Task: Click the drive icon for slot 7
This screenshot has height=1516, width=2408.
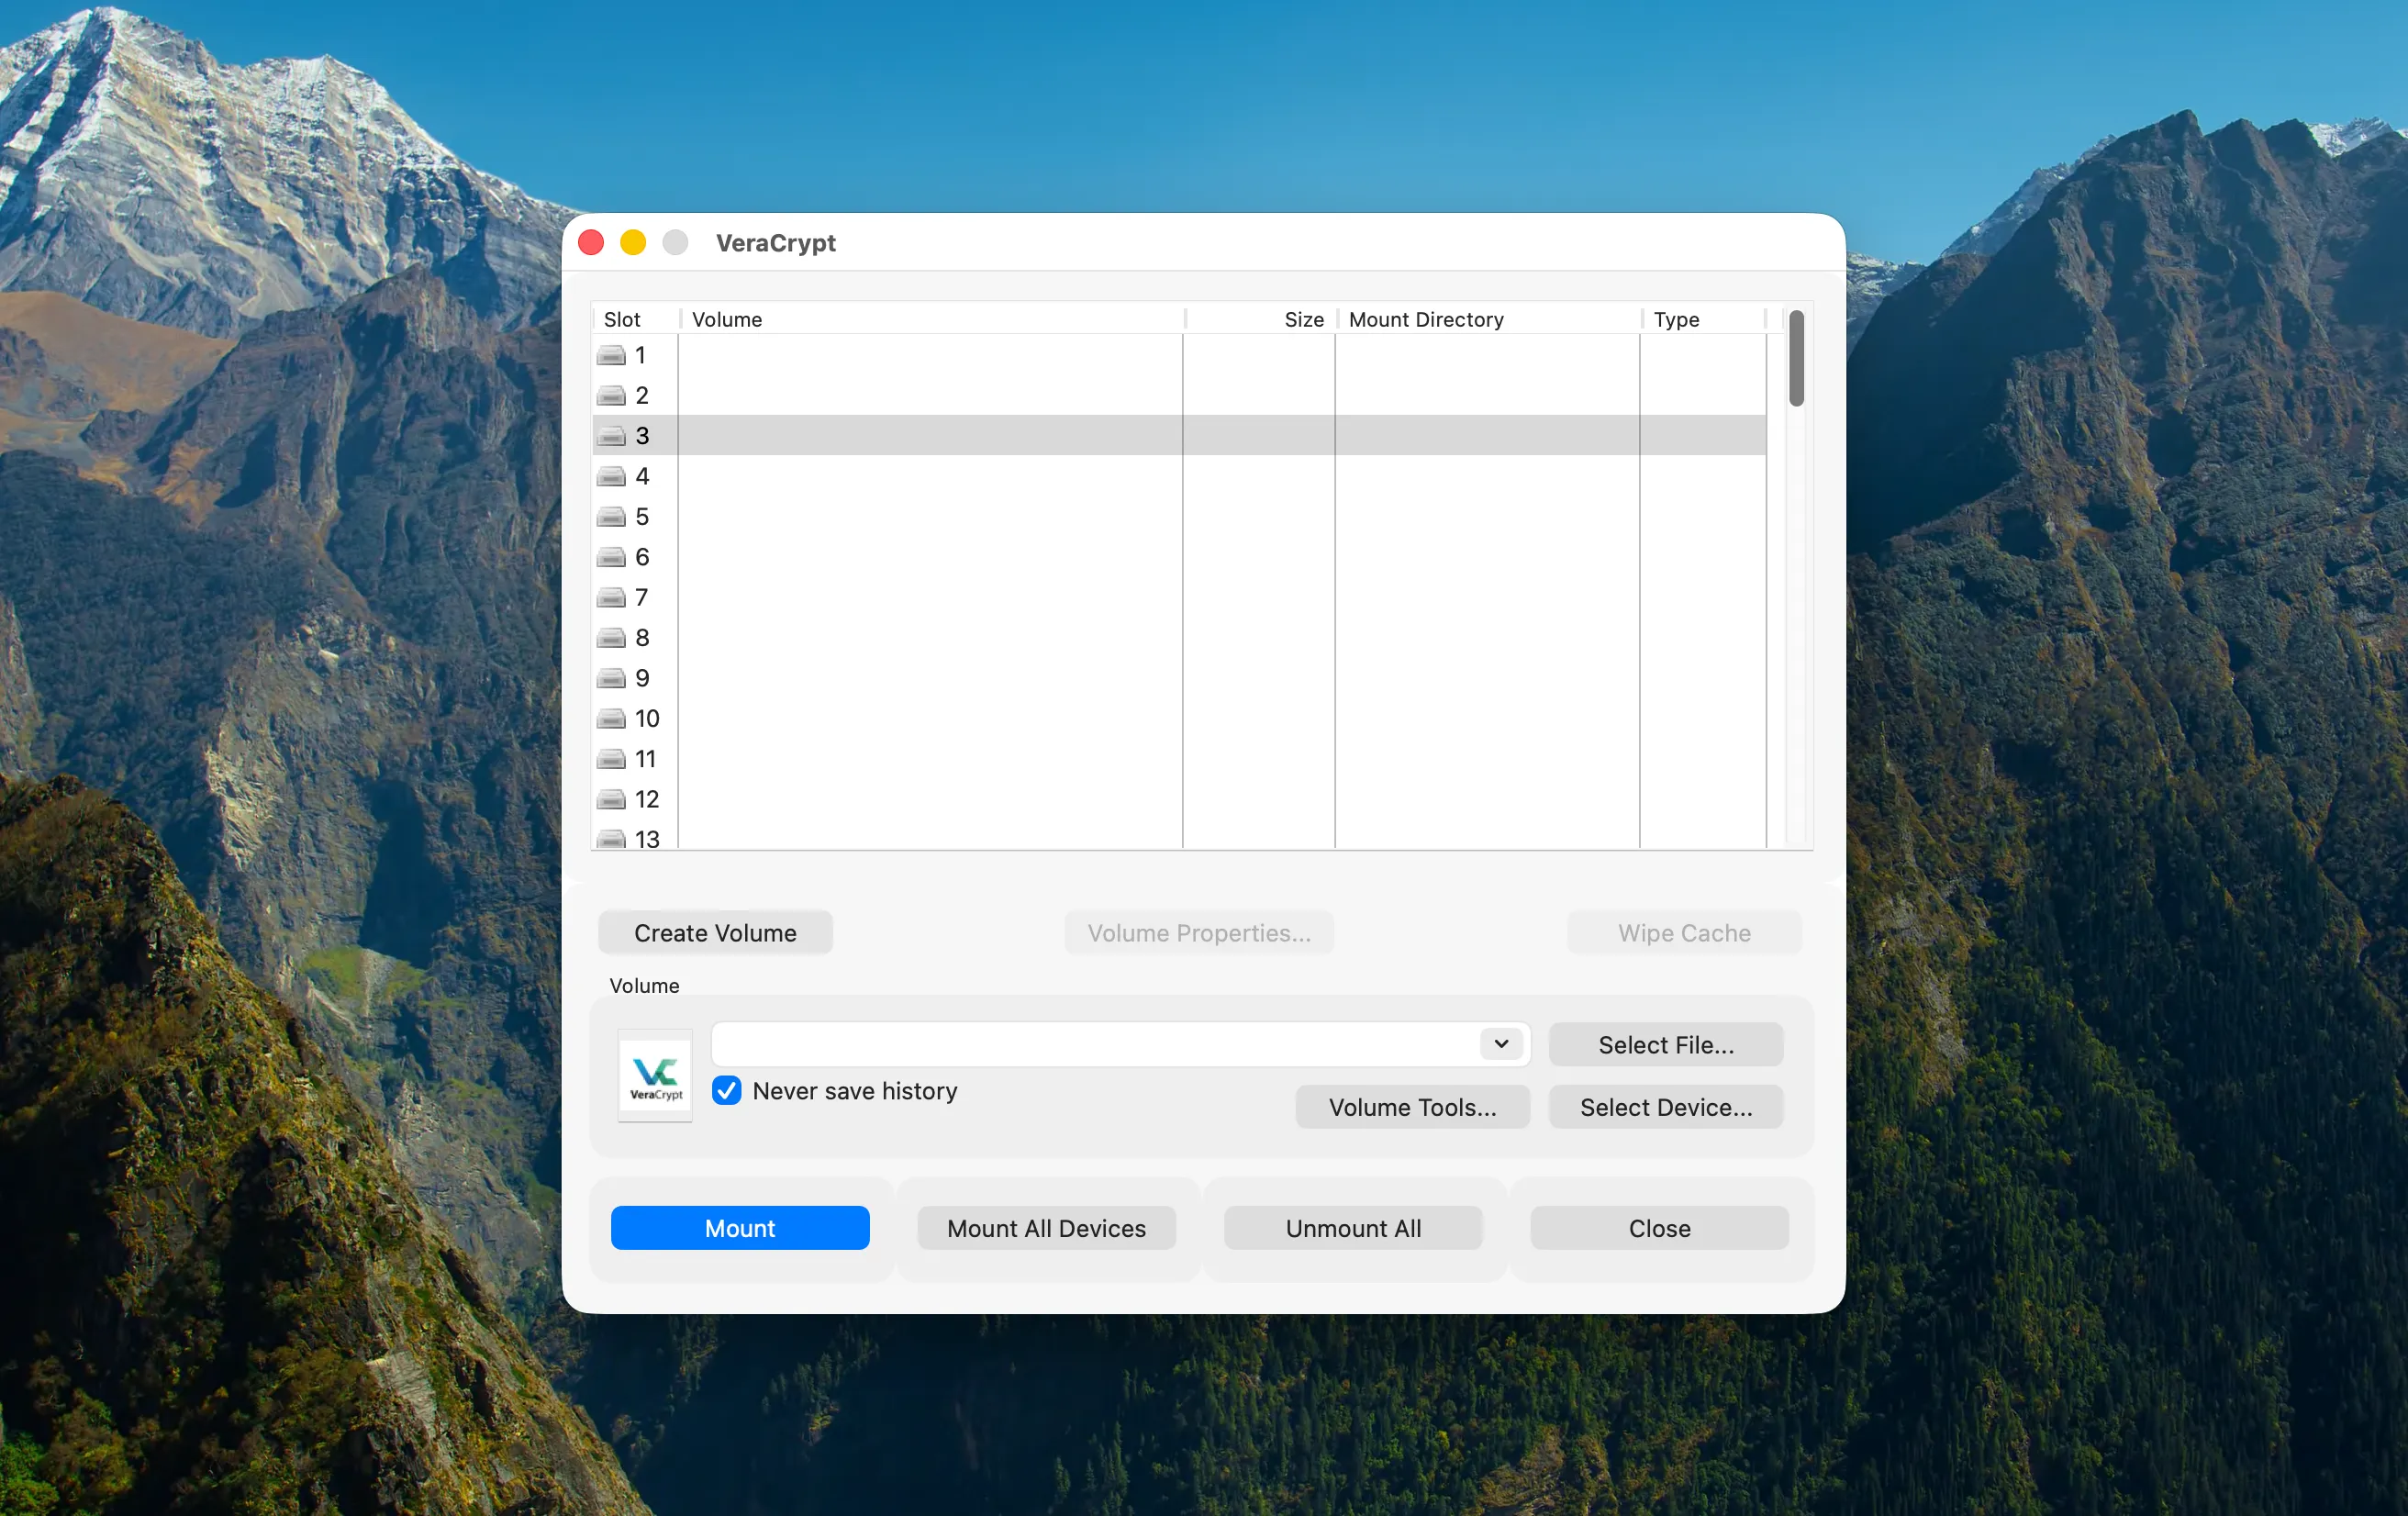Action: tap(611, 598)
